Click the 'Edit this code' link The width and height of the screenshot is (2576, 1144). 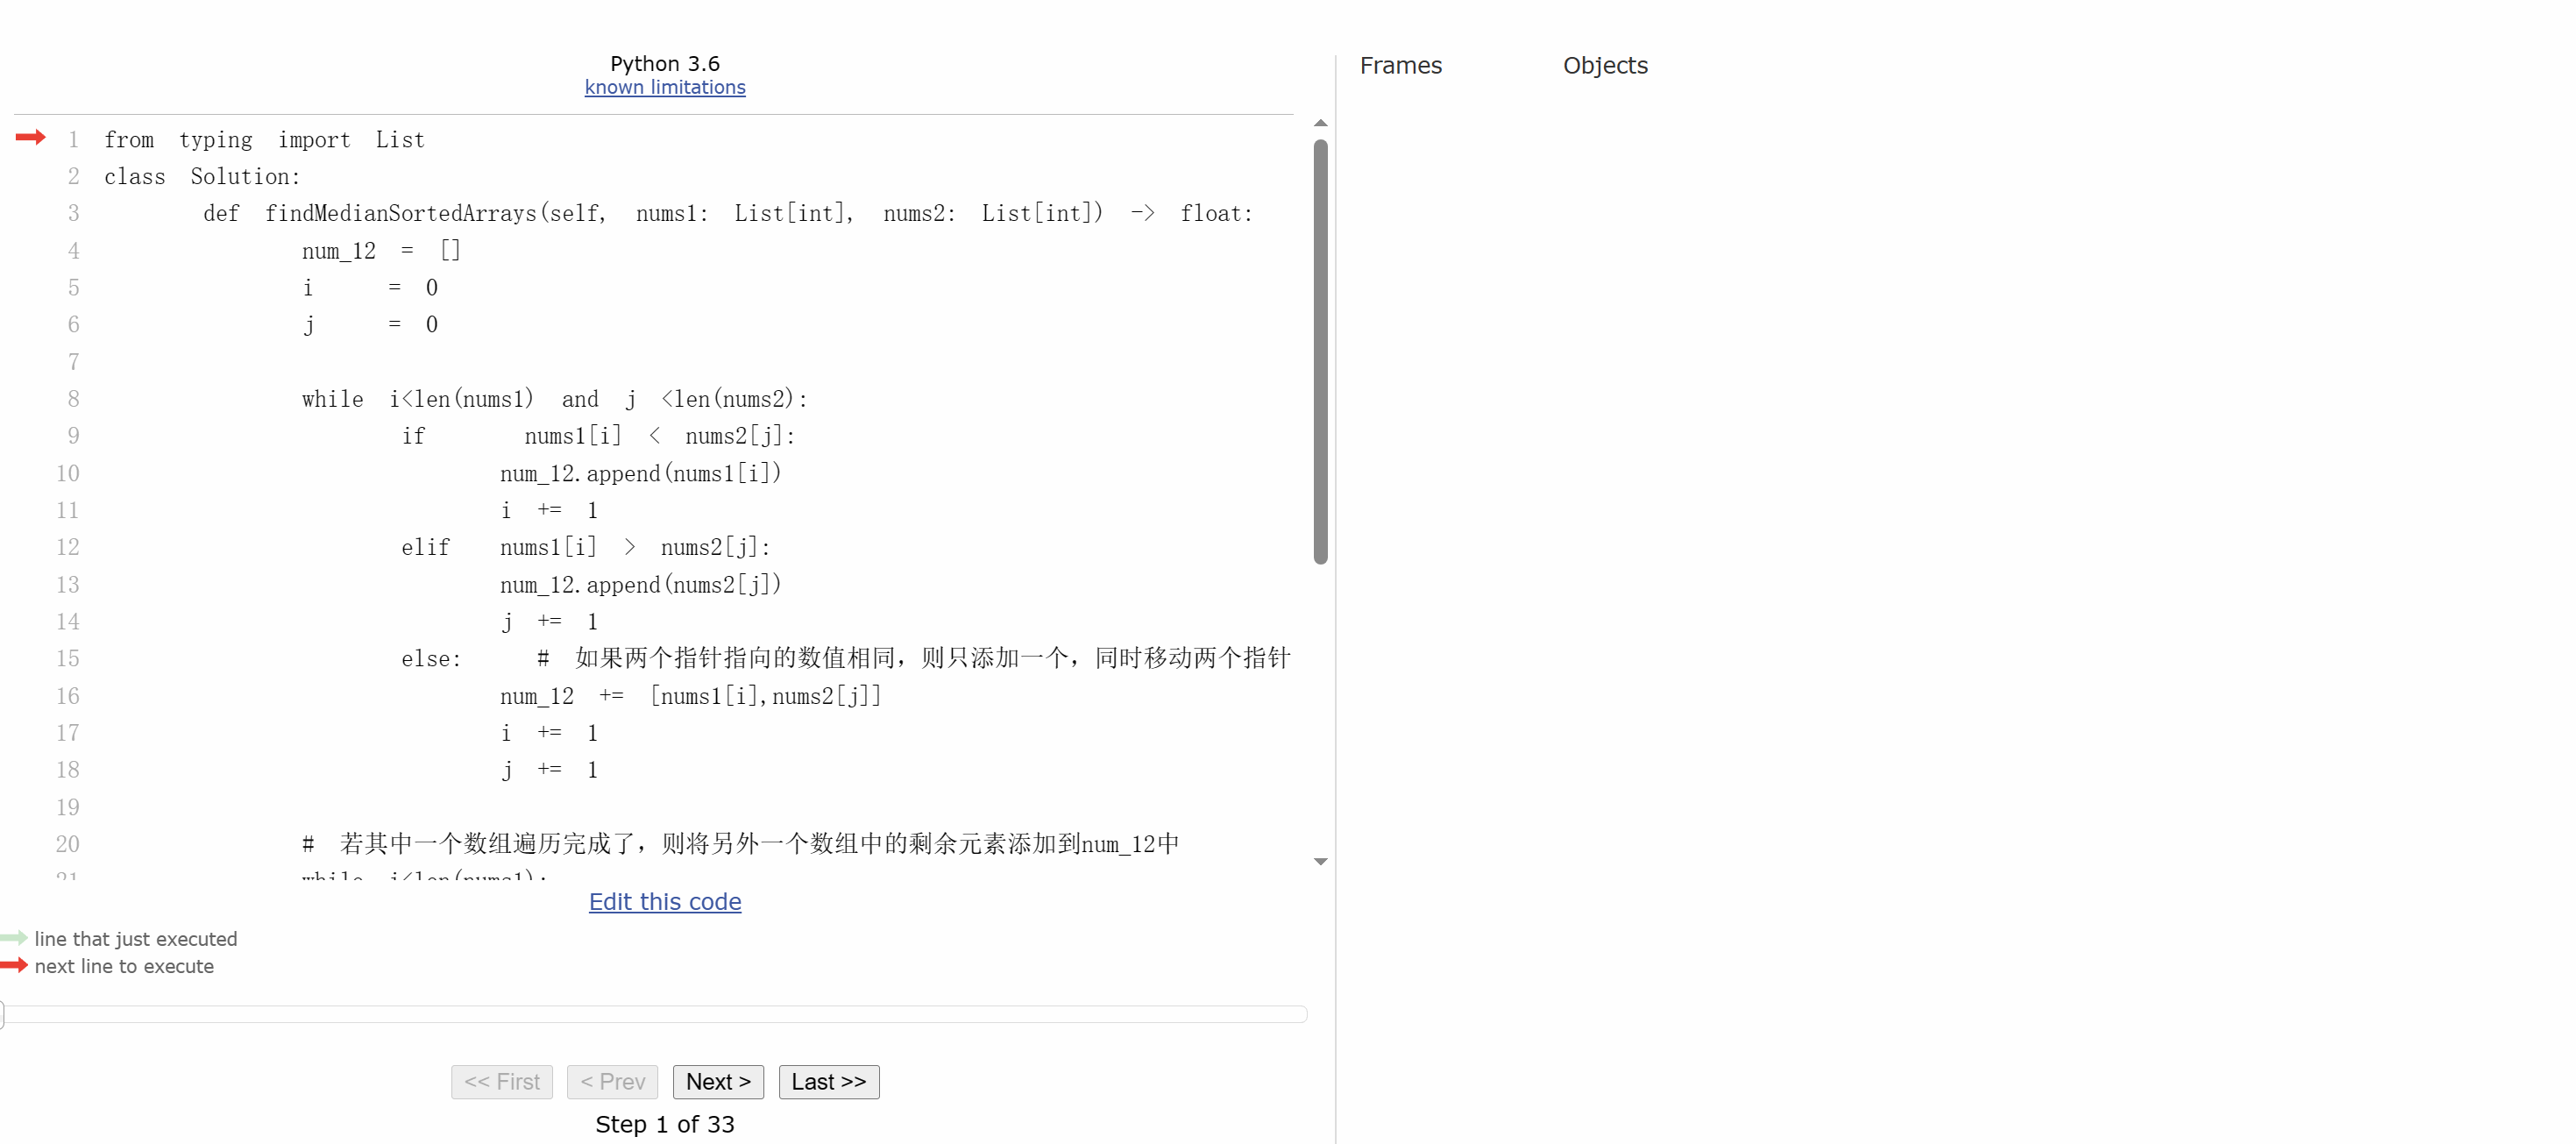(x=665, y=901)
